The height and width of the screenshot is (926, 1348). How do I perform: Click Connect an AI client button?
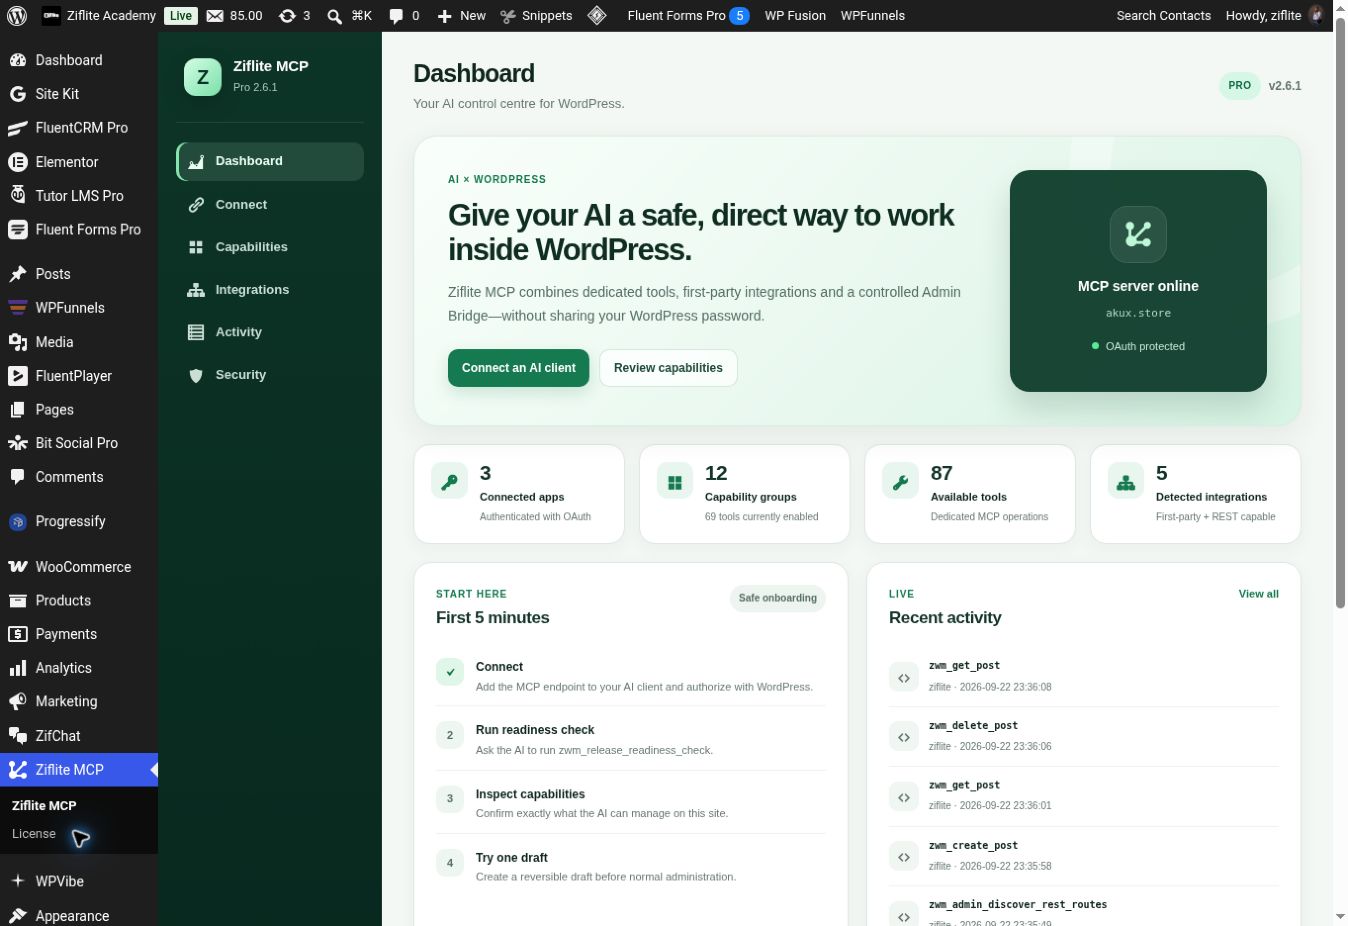(518, 368)
